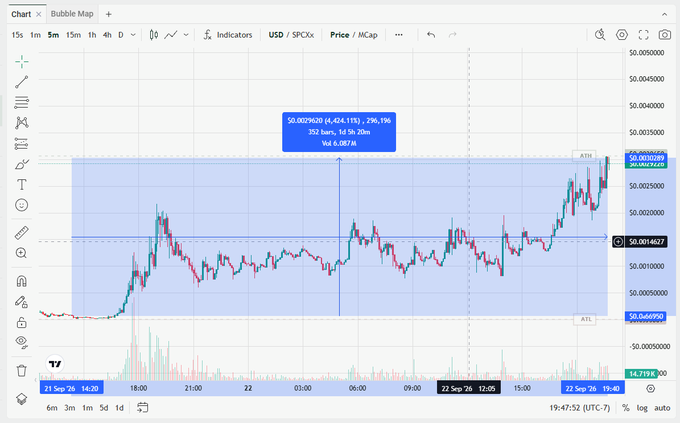Activate the magnet snap mode

[x=21, y=281]
